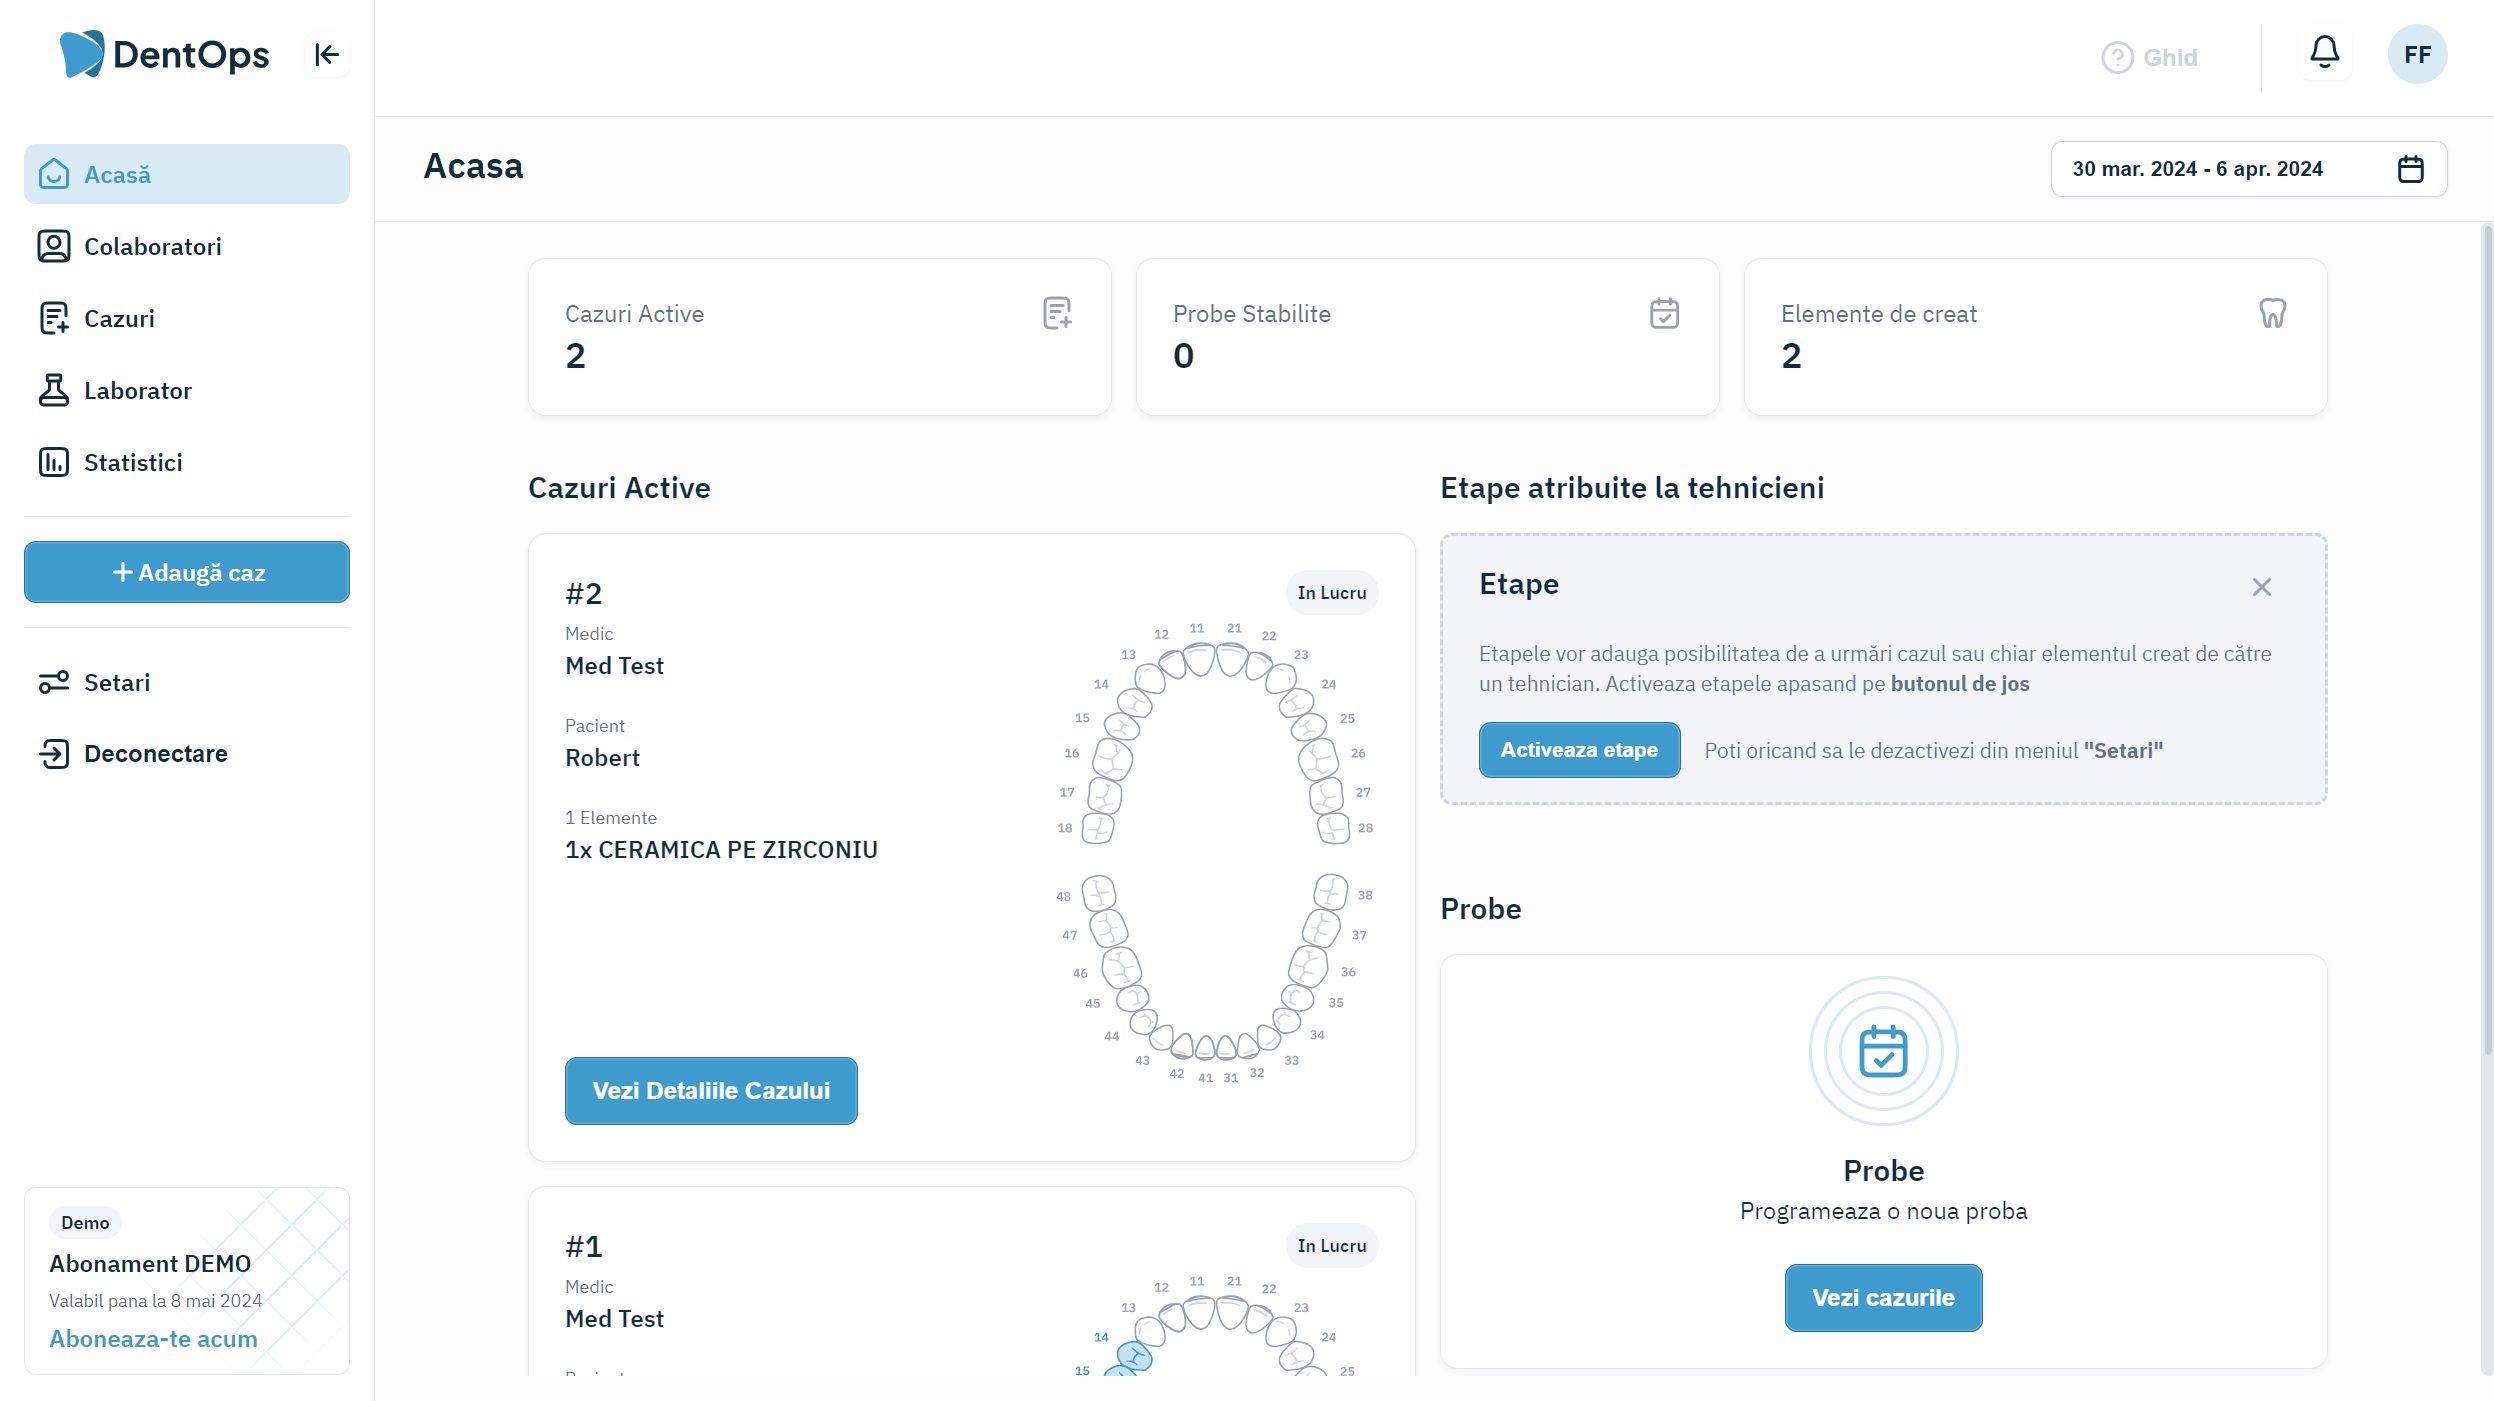Viewport: 2494px width, 1401px height.
Task: Navigate to Laborator section
Action: [137, 391]
